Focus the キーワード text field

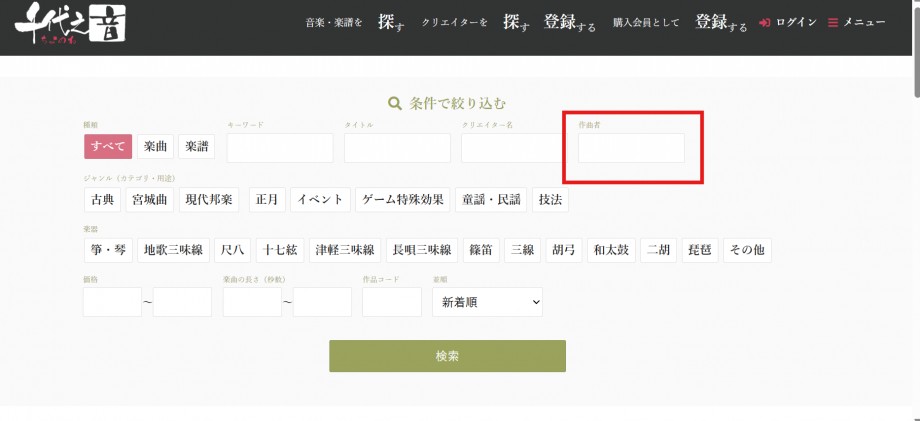pos(280,148)
